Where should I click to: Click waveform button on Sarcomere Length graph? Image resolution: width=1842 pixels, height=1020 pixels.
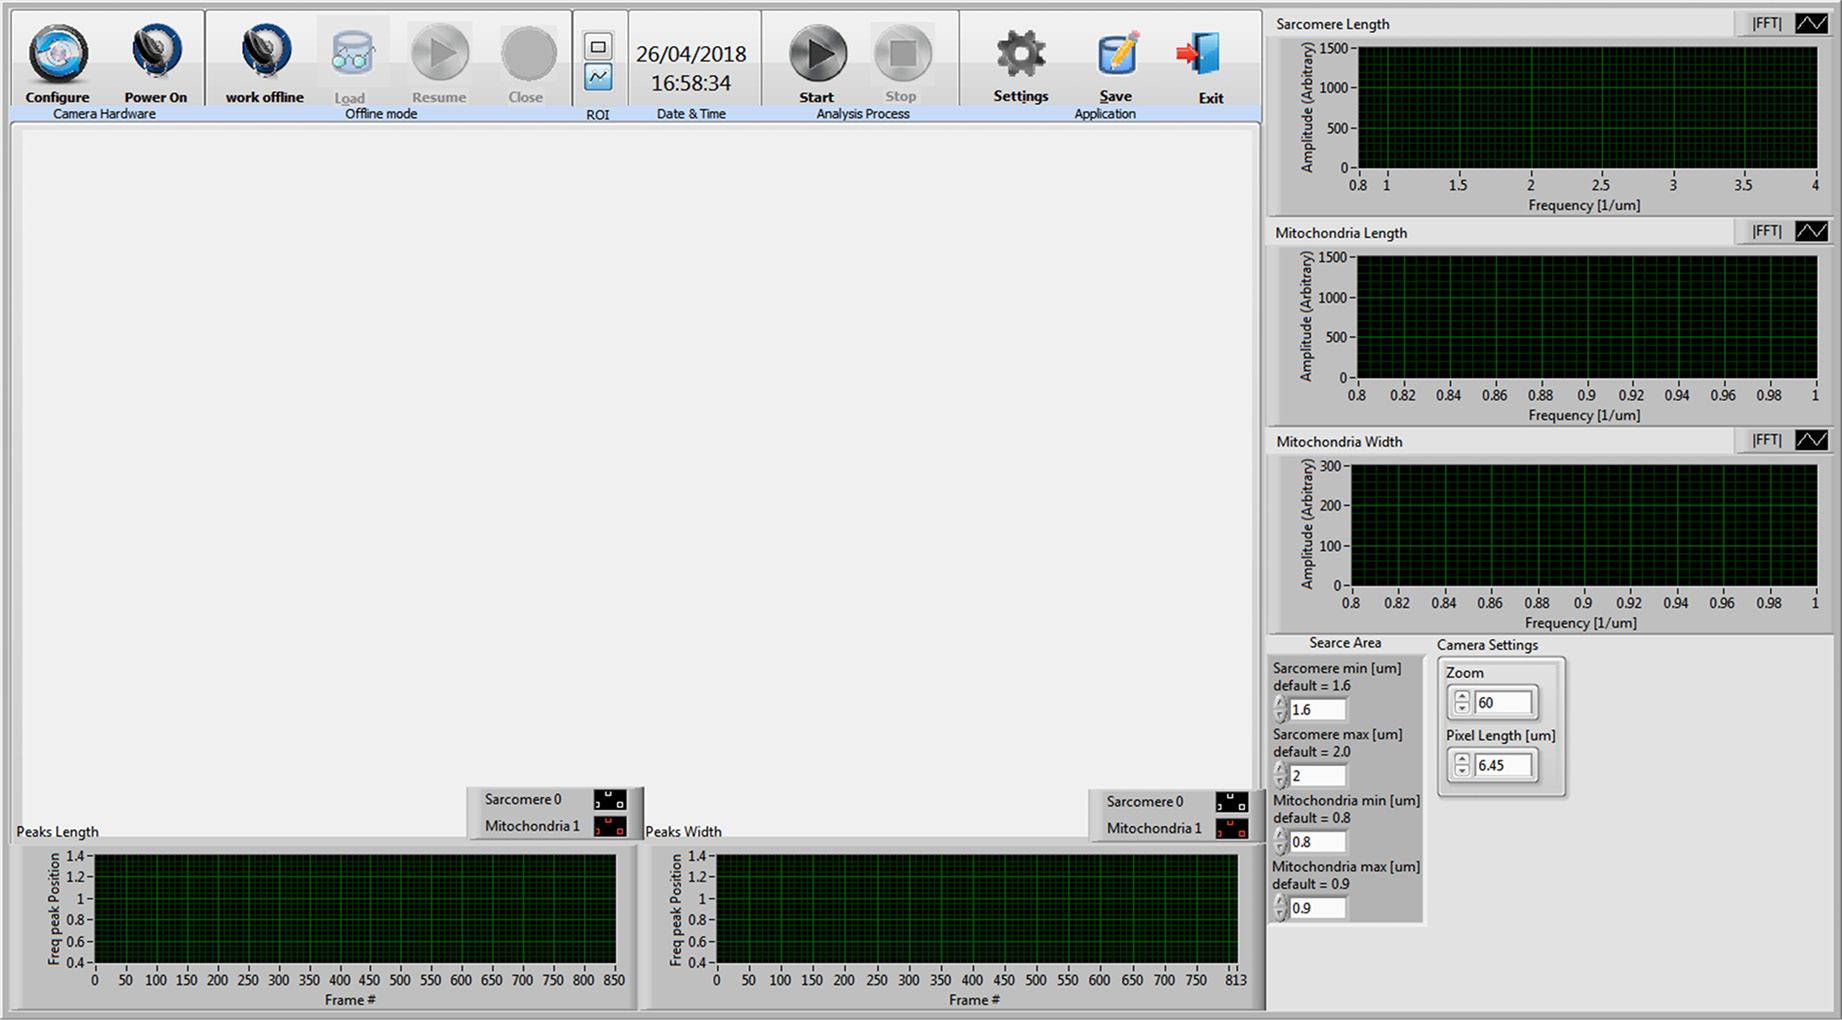pos(1811,23)
